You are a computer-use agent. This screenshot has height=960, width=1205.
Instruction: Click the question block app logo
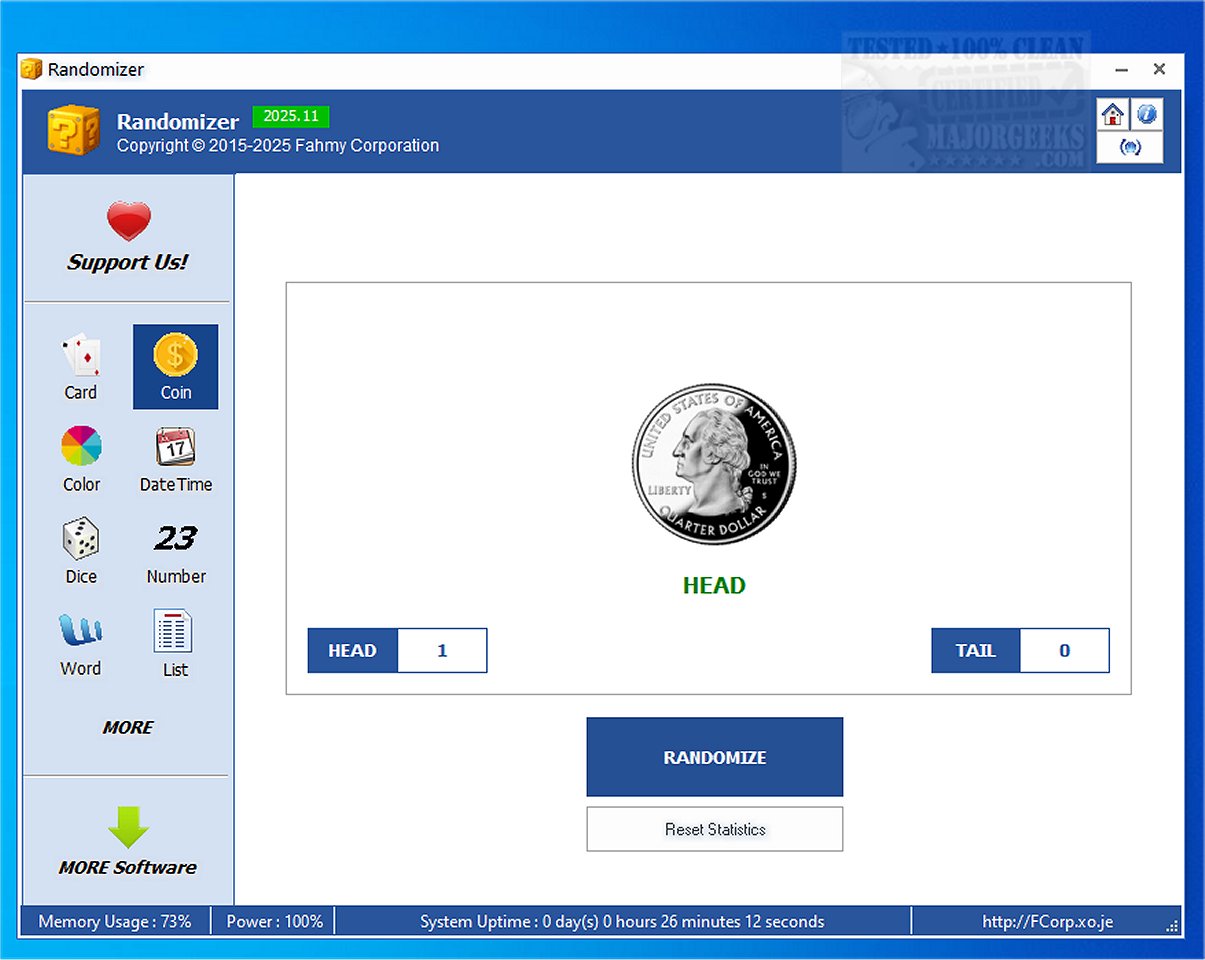(73, 130)
